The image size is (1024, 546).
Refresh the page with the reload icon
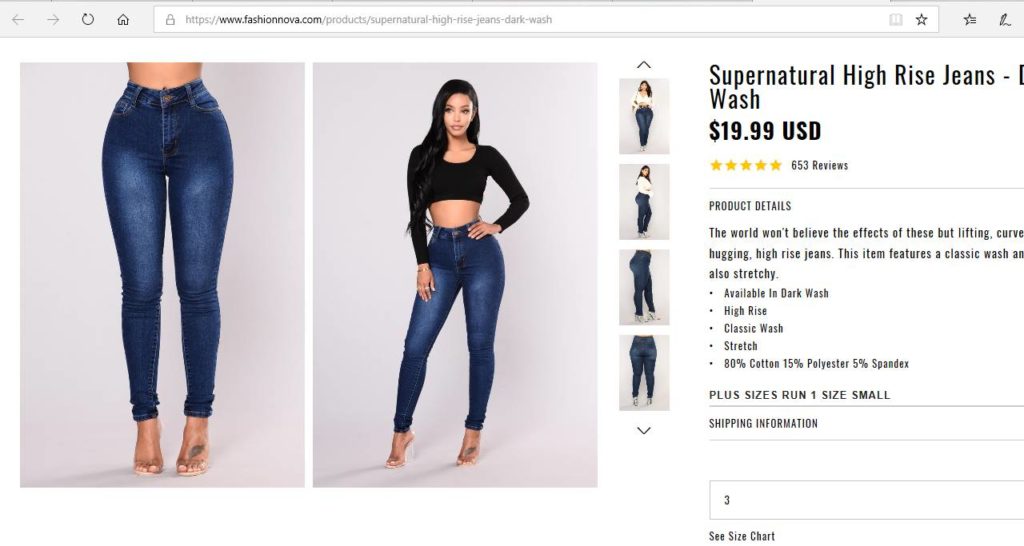pyautogui.click(x=88, y=19)
